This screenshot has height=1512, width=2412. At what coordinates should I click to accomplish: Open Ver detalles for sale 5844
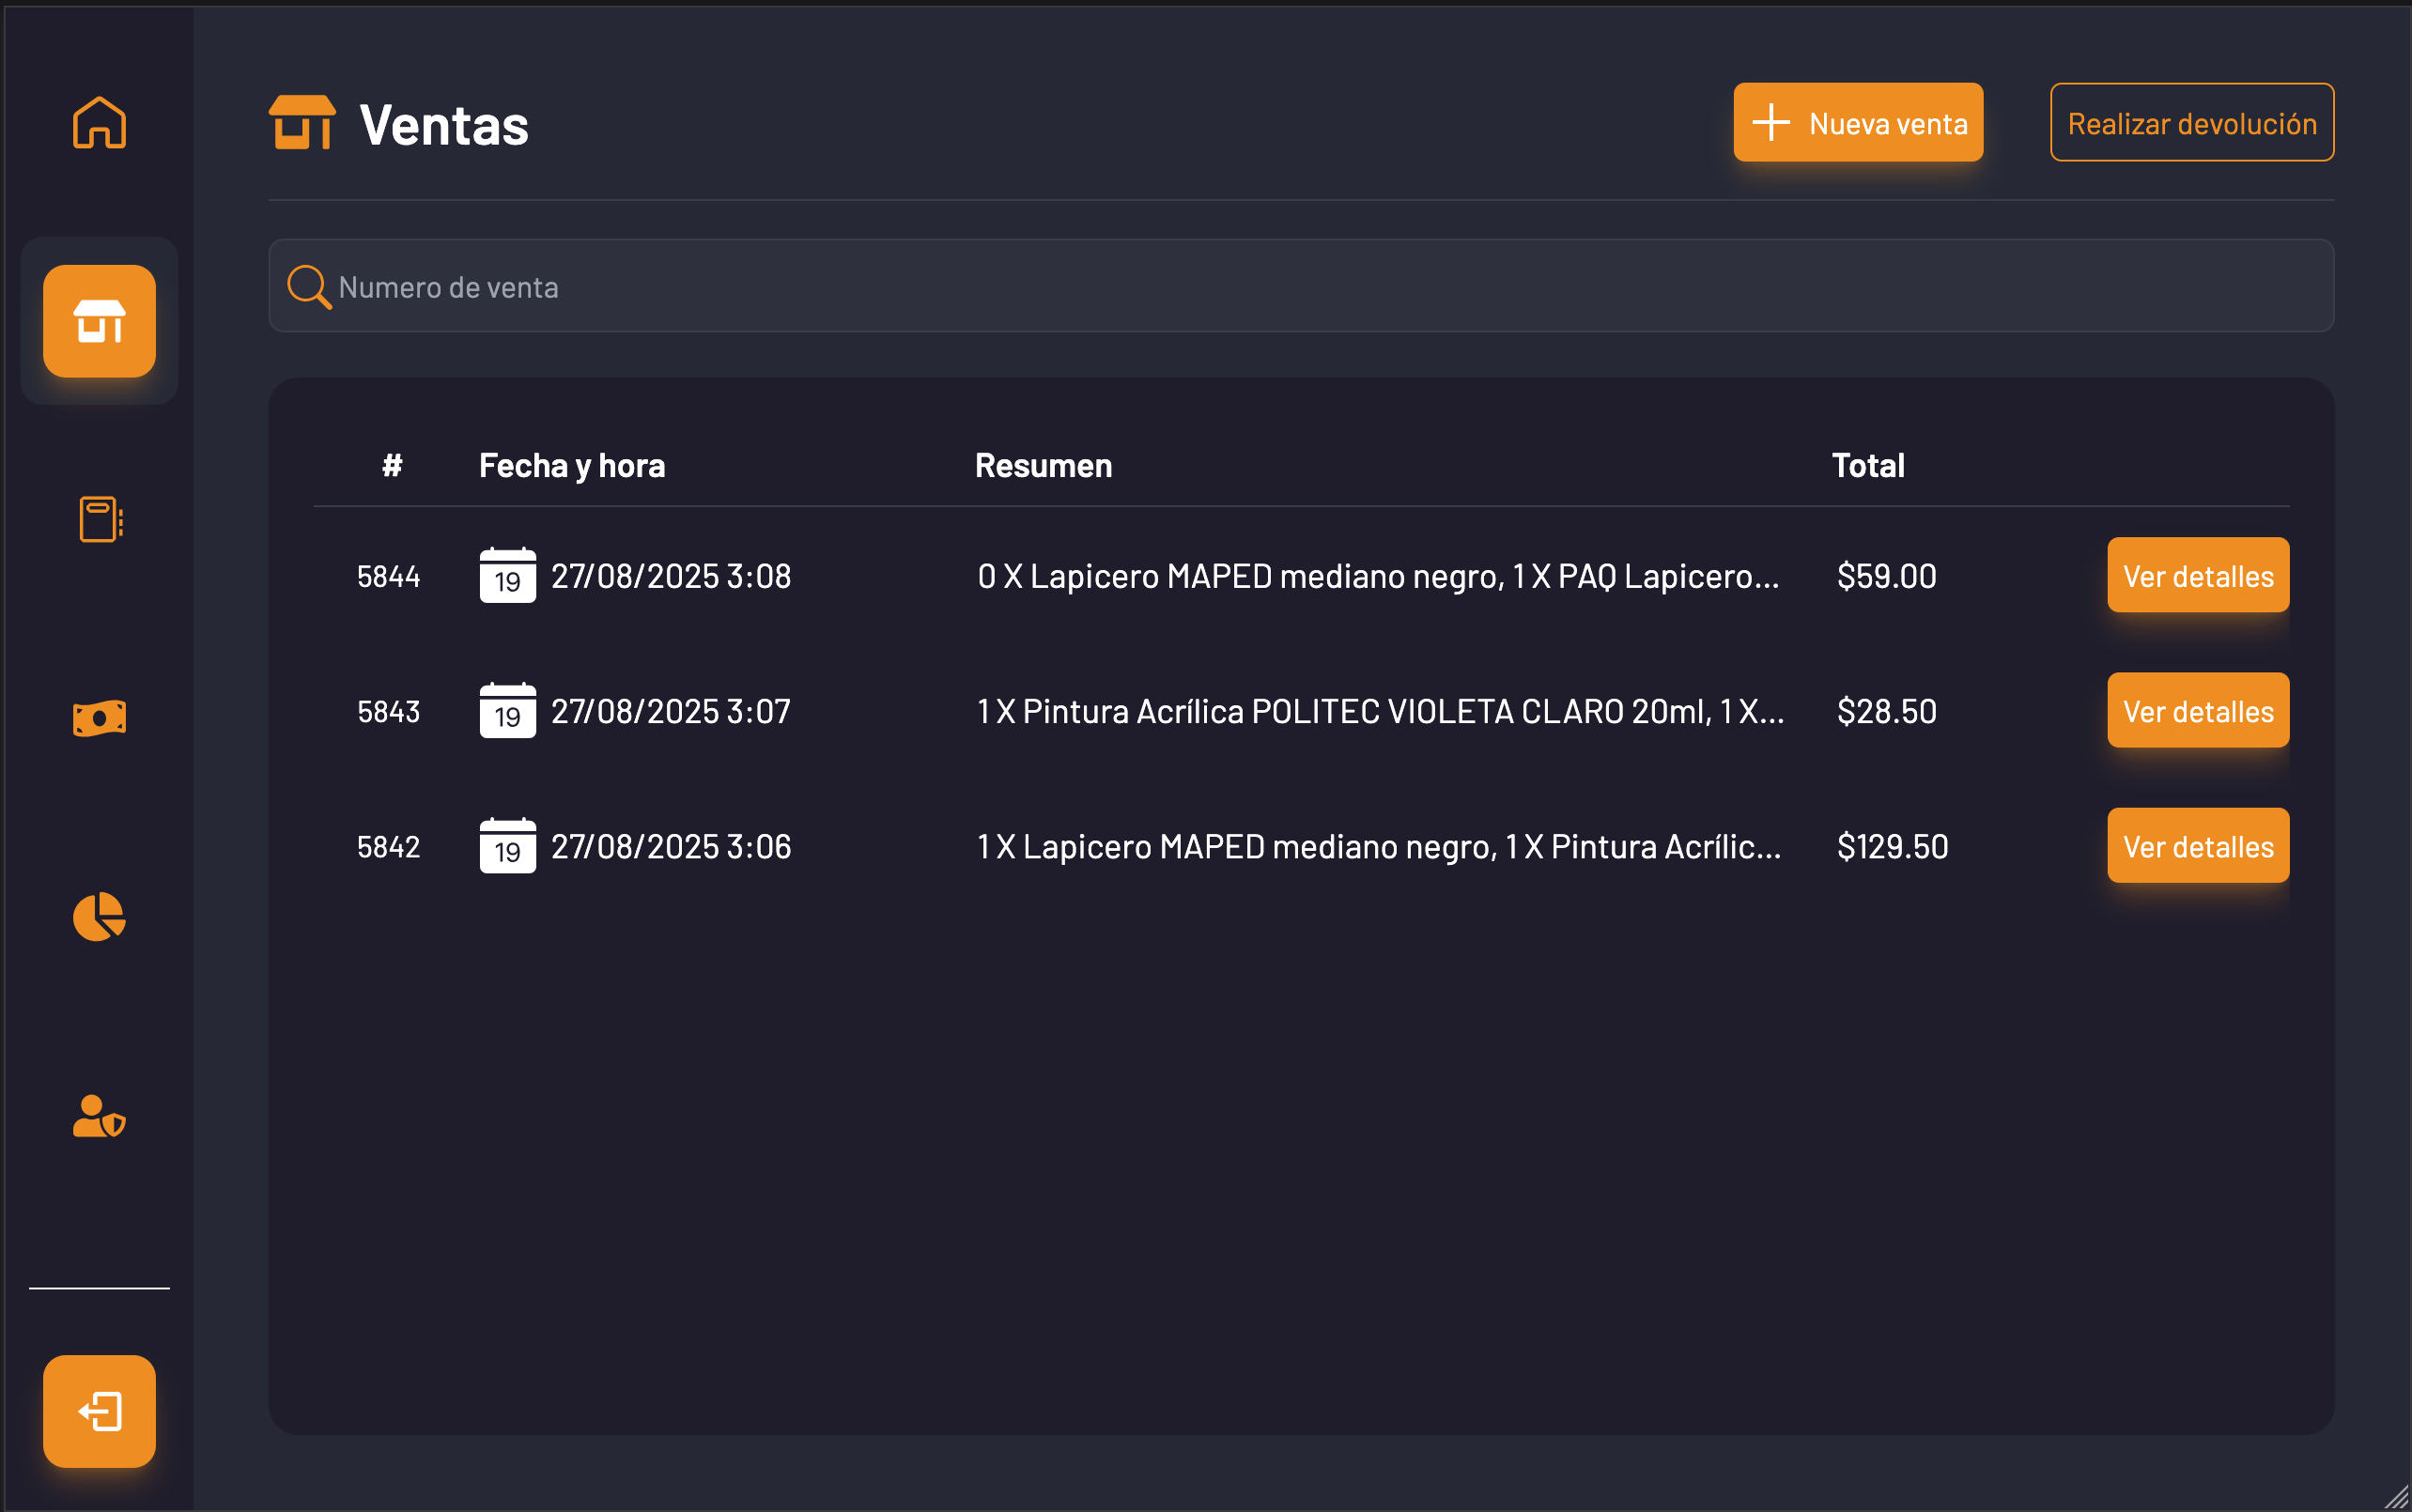click(2198, 575)
